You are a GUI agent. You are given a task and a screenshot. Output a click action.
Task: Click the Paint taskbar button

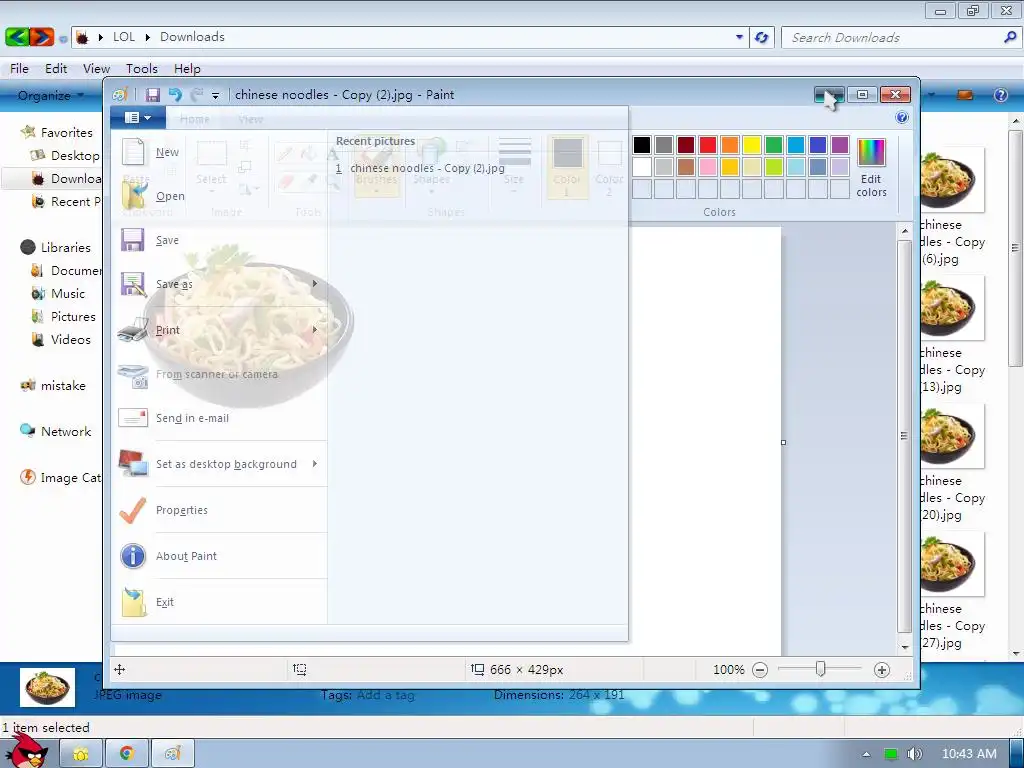172,754
